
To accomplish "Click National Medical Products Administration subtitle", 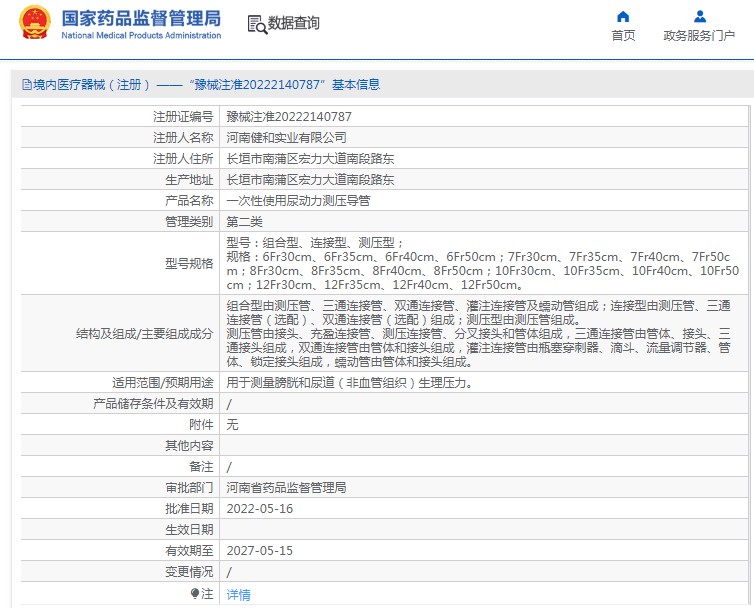I will pos(141,35).
